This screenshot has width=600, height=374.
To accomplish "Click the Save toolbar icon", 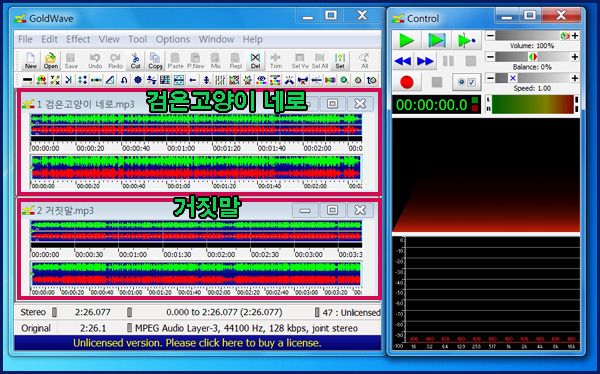I will pyautogui.click(x=71, y=60).
